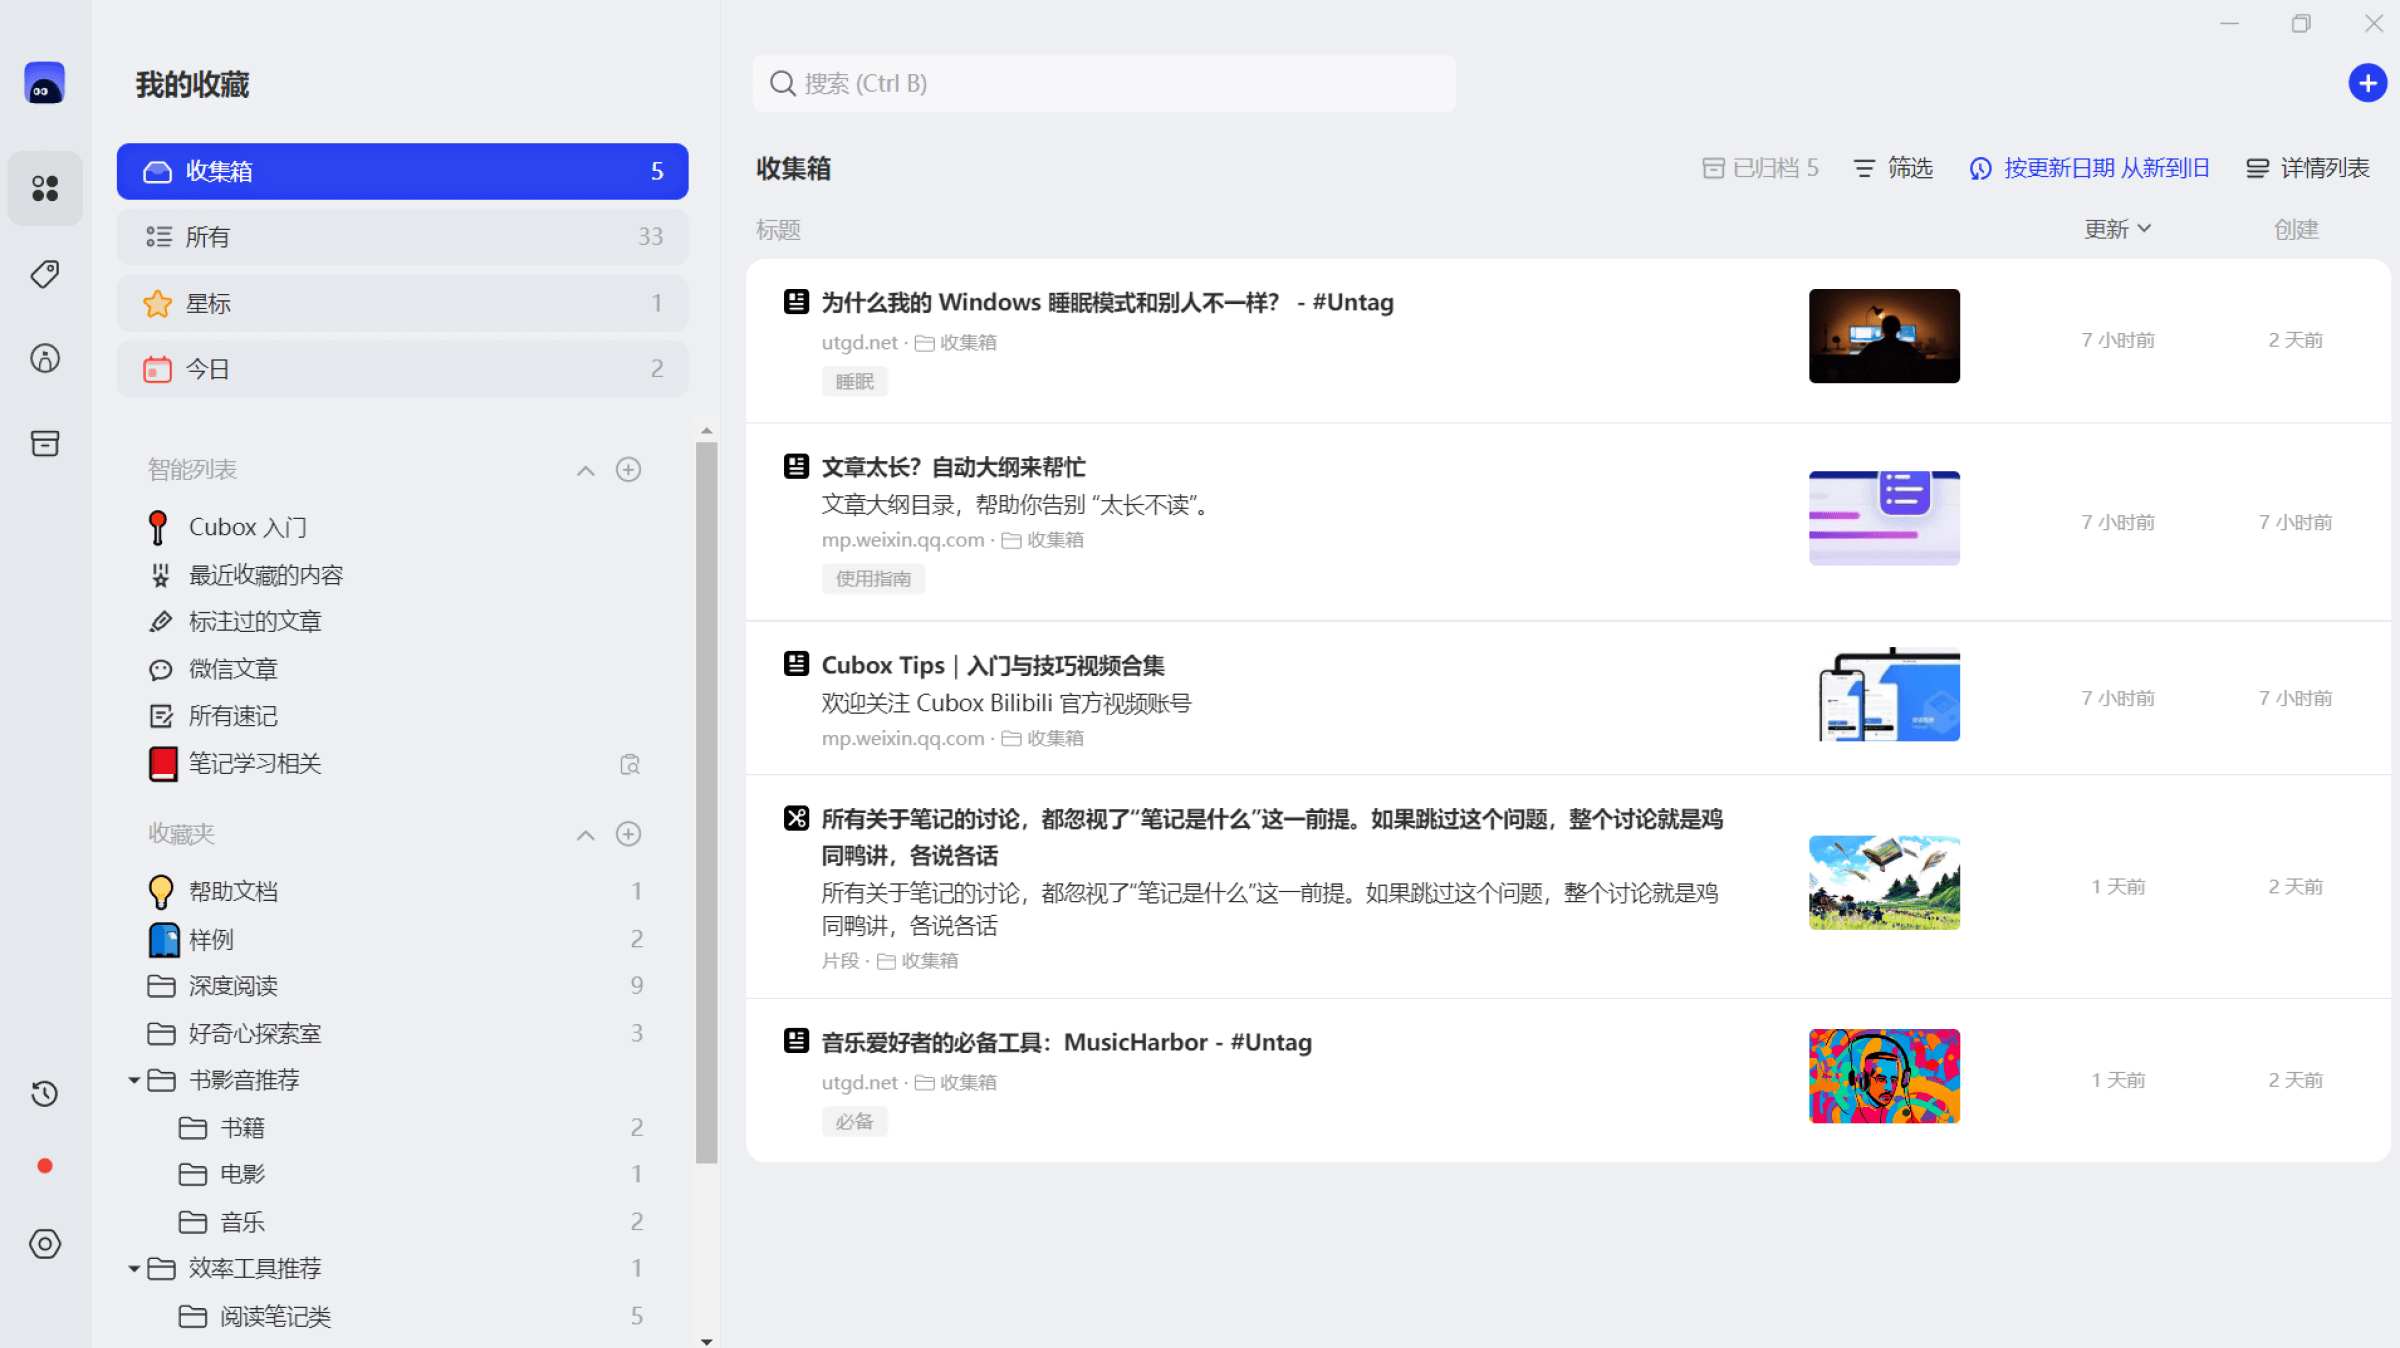Click the snippet icon of 所有关于笔记的讨论 item

796,818
